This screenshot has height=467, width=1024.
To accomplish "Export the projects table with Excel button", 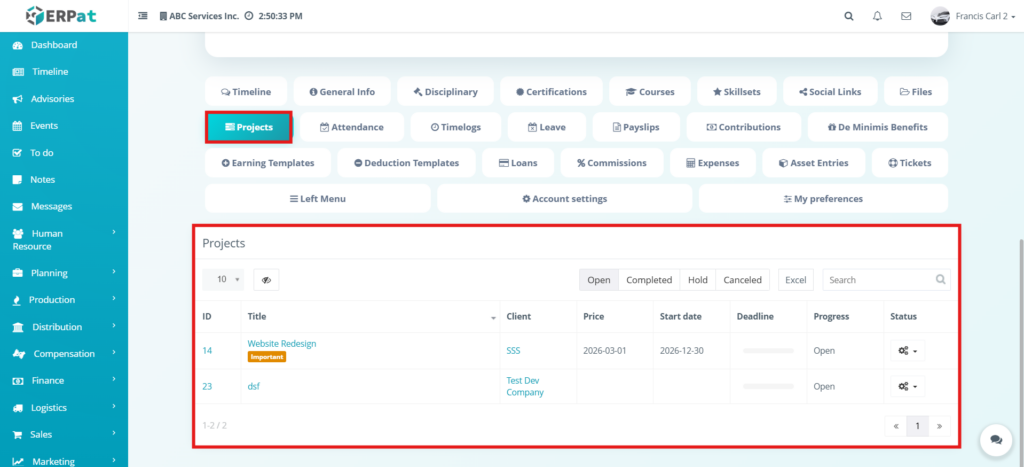I will coord(795,280).
